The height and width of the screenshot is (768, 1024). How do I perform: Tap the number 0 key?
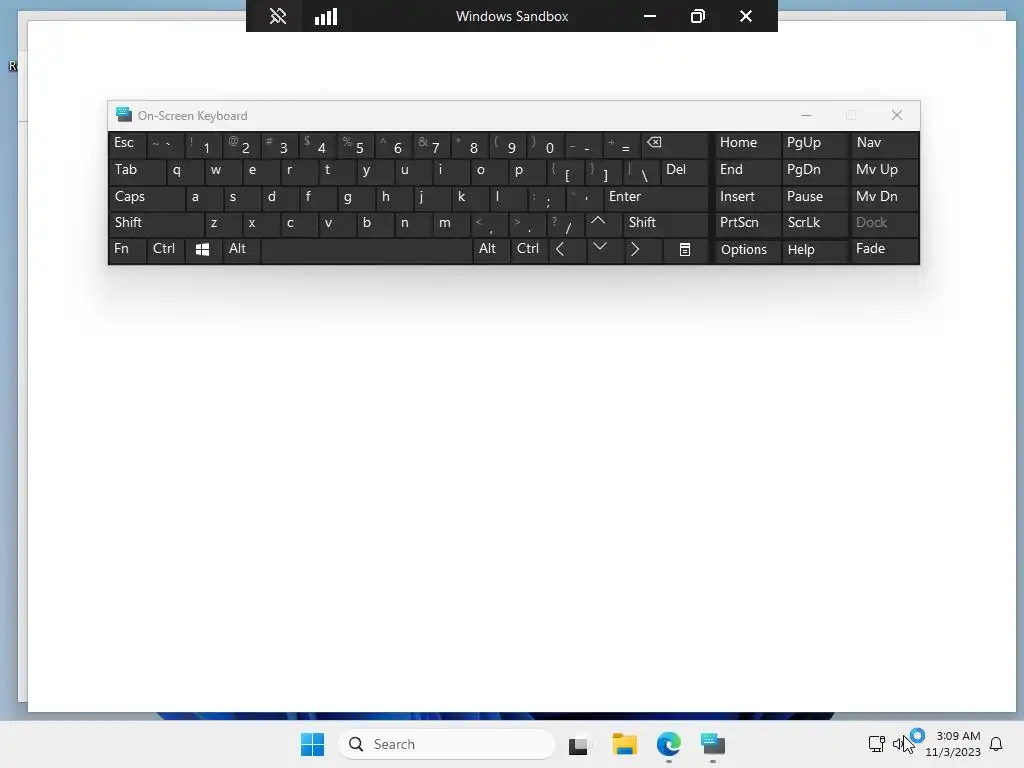(x=547, y=144)
